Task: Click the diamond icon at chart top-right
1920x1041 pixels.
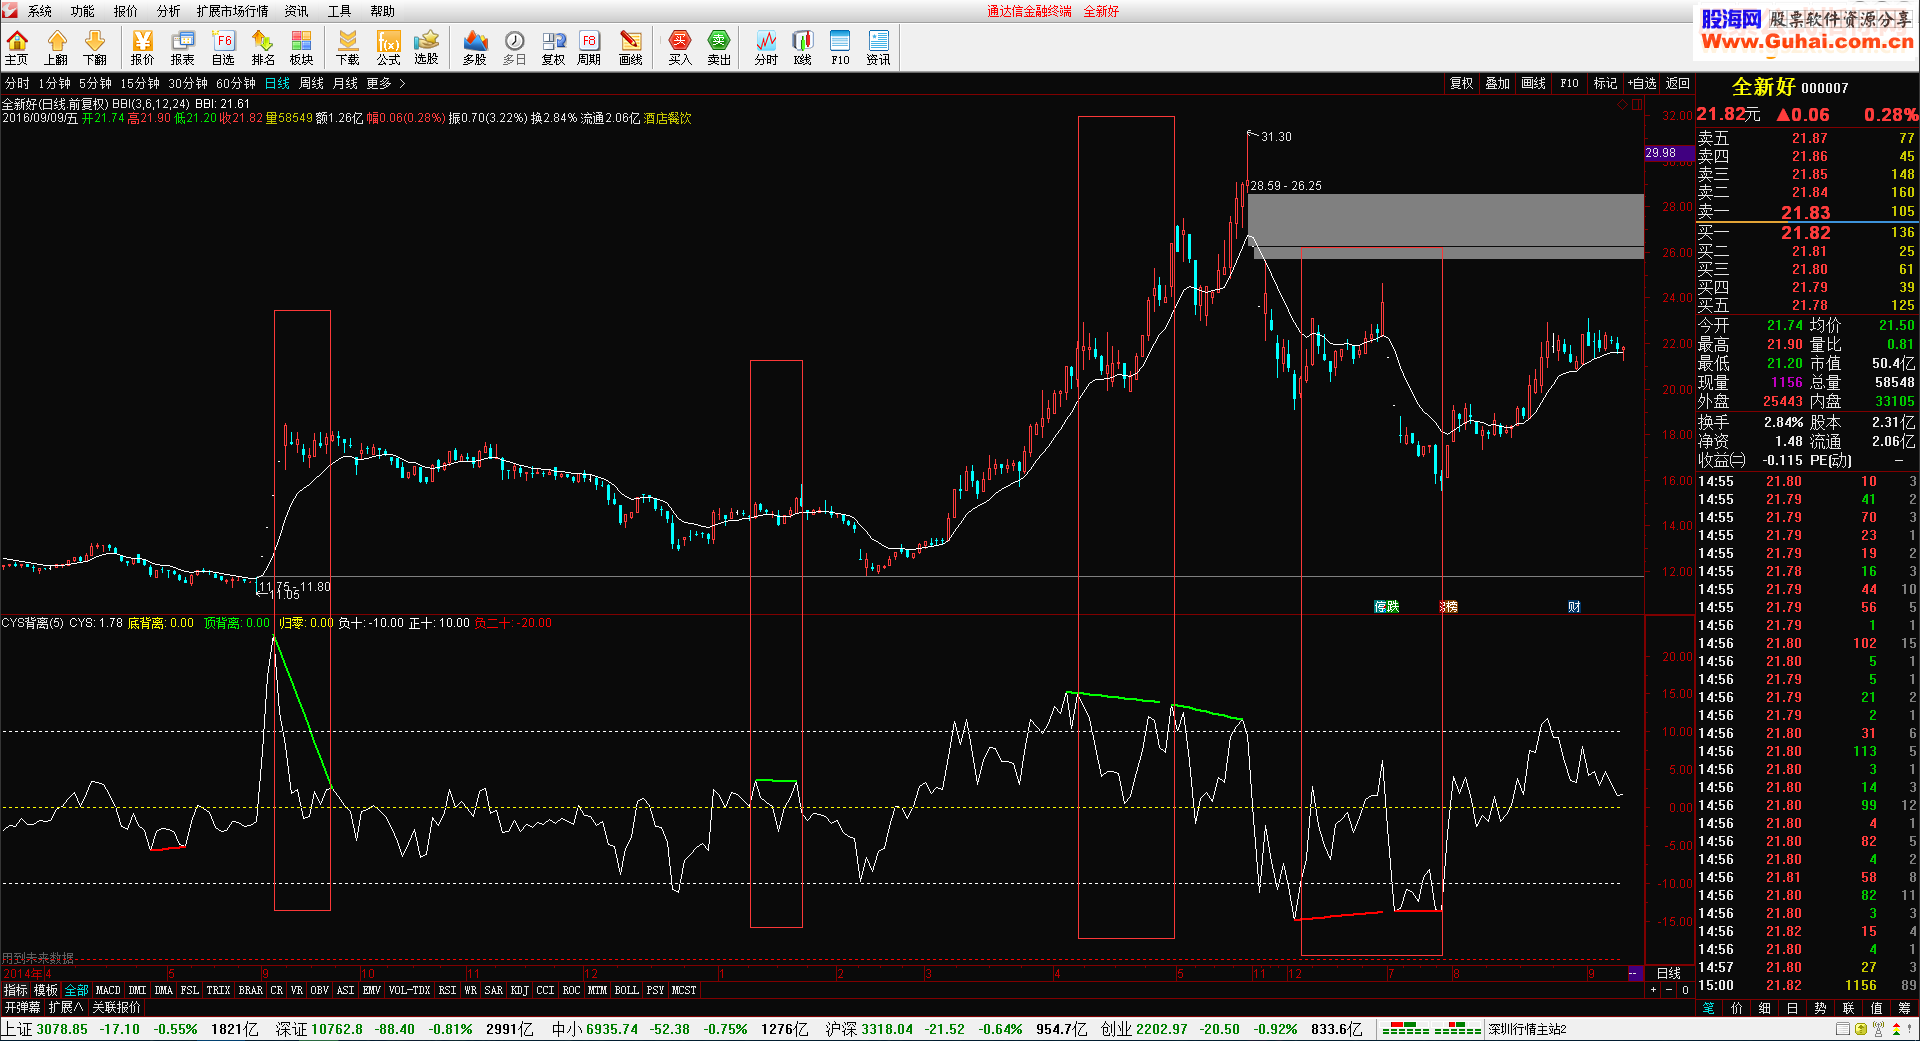Action: tap(1622, 104)
